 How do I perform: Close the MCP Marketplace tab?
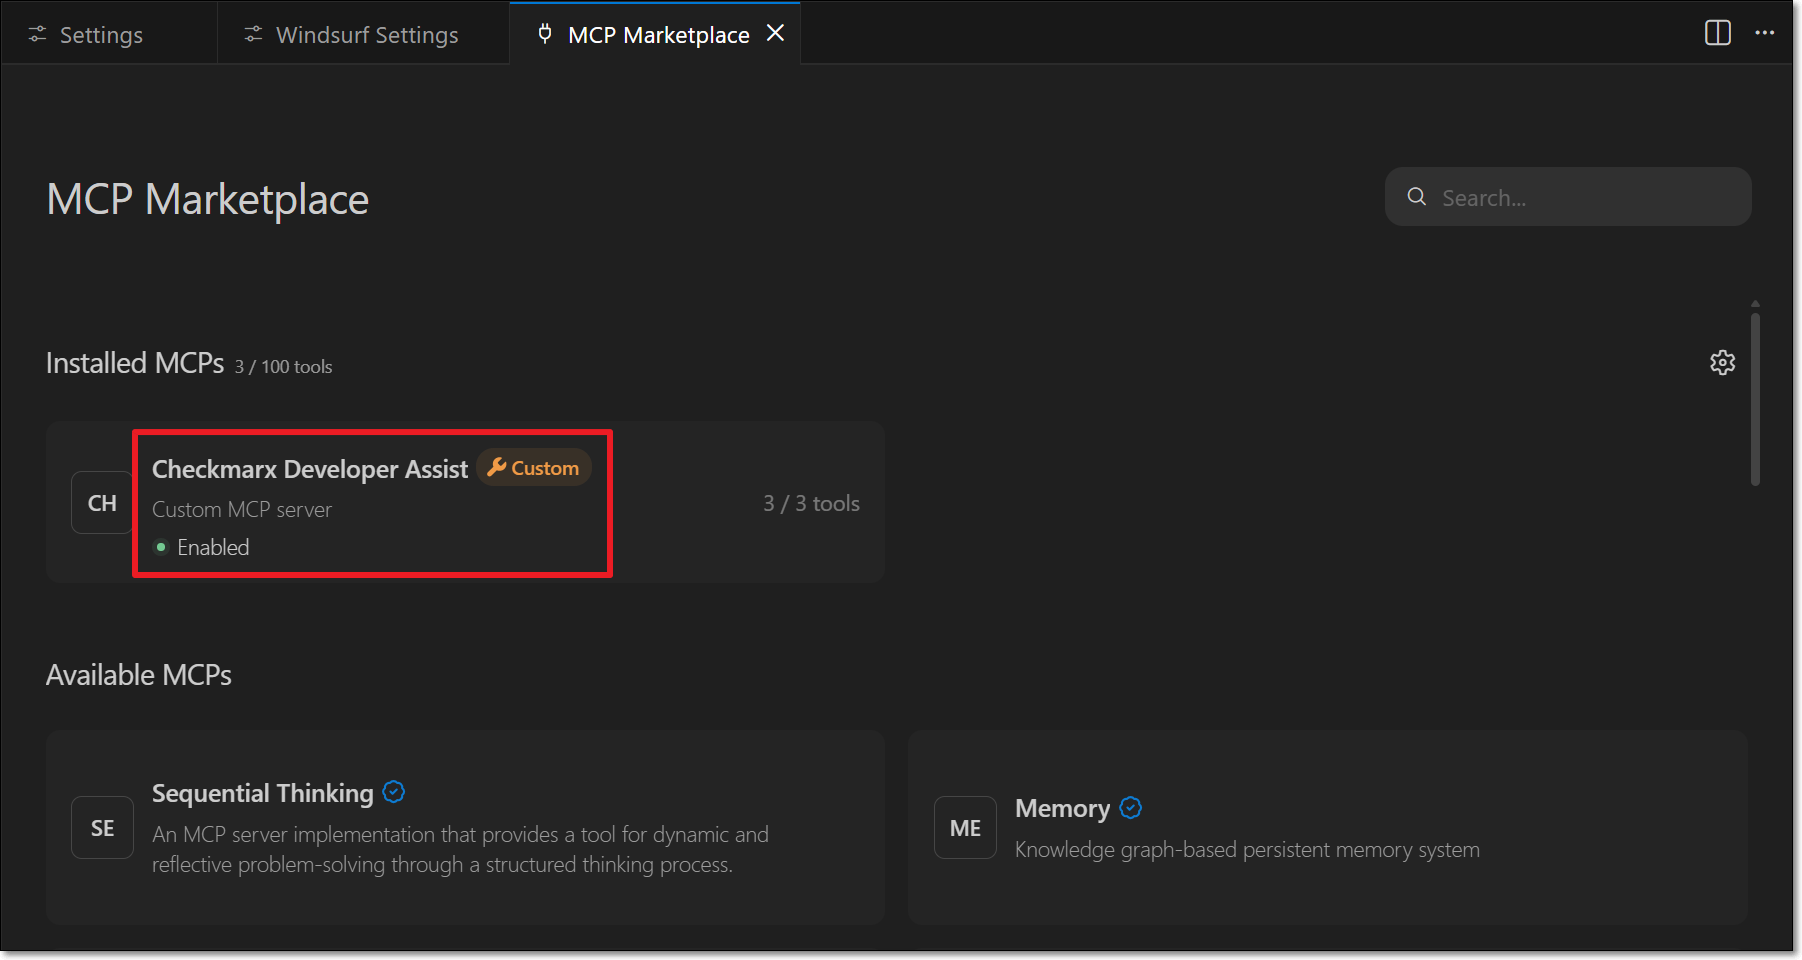click(x=775, y=34)
